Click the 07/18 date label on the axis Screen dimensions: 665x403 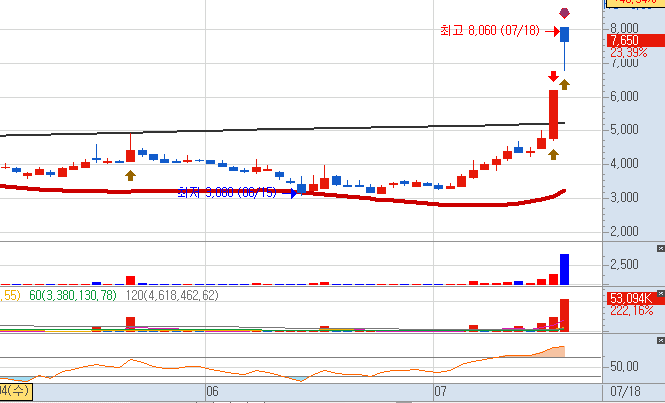click(x=626, y=391)
